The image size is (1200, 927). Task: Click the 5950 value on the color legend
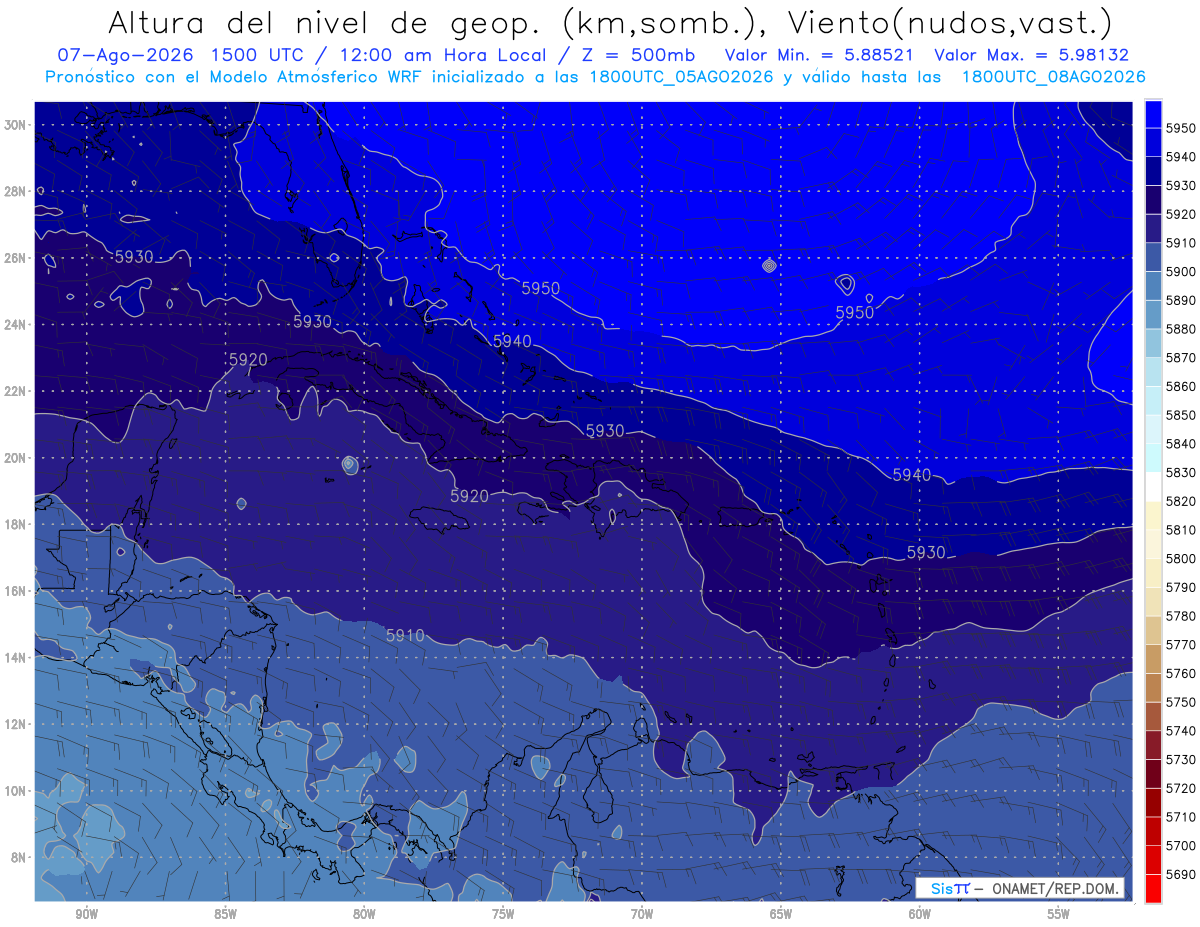point(1180,128)
